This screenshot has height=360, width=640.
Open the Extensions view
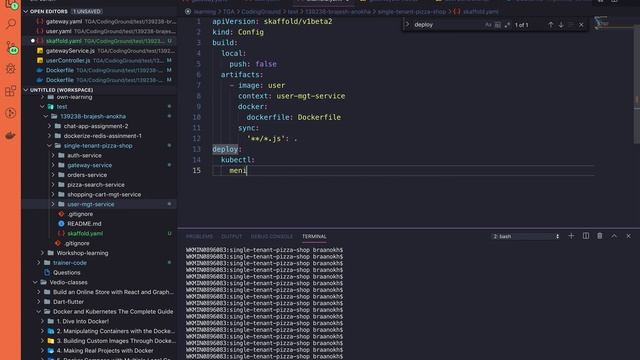click(11, 91)
